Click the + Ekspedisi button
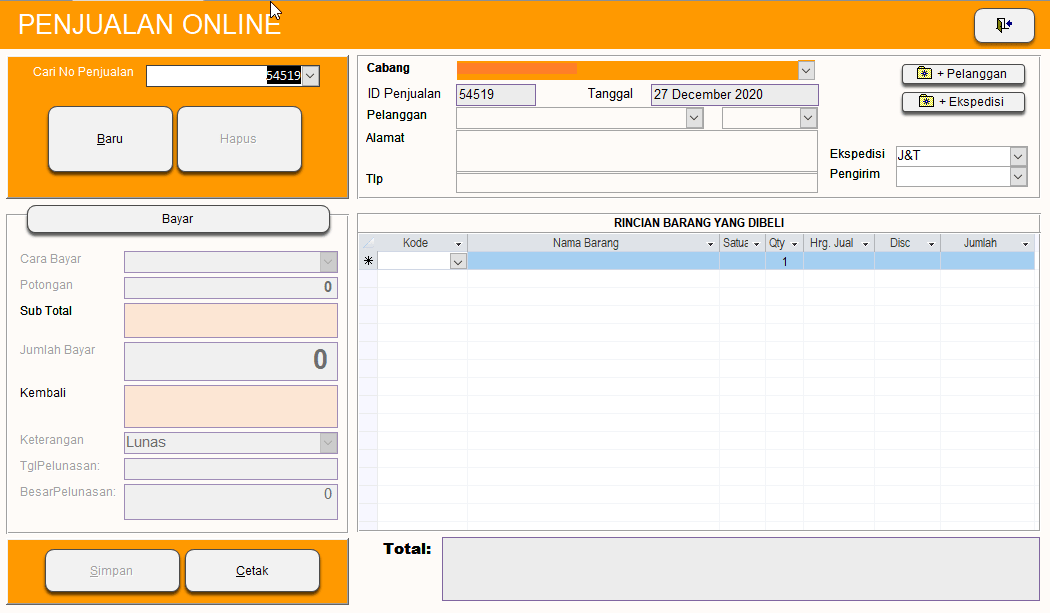This screenshot has width=1050, height=613. click(x=962, y=102)
